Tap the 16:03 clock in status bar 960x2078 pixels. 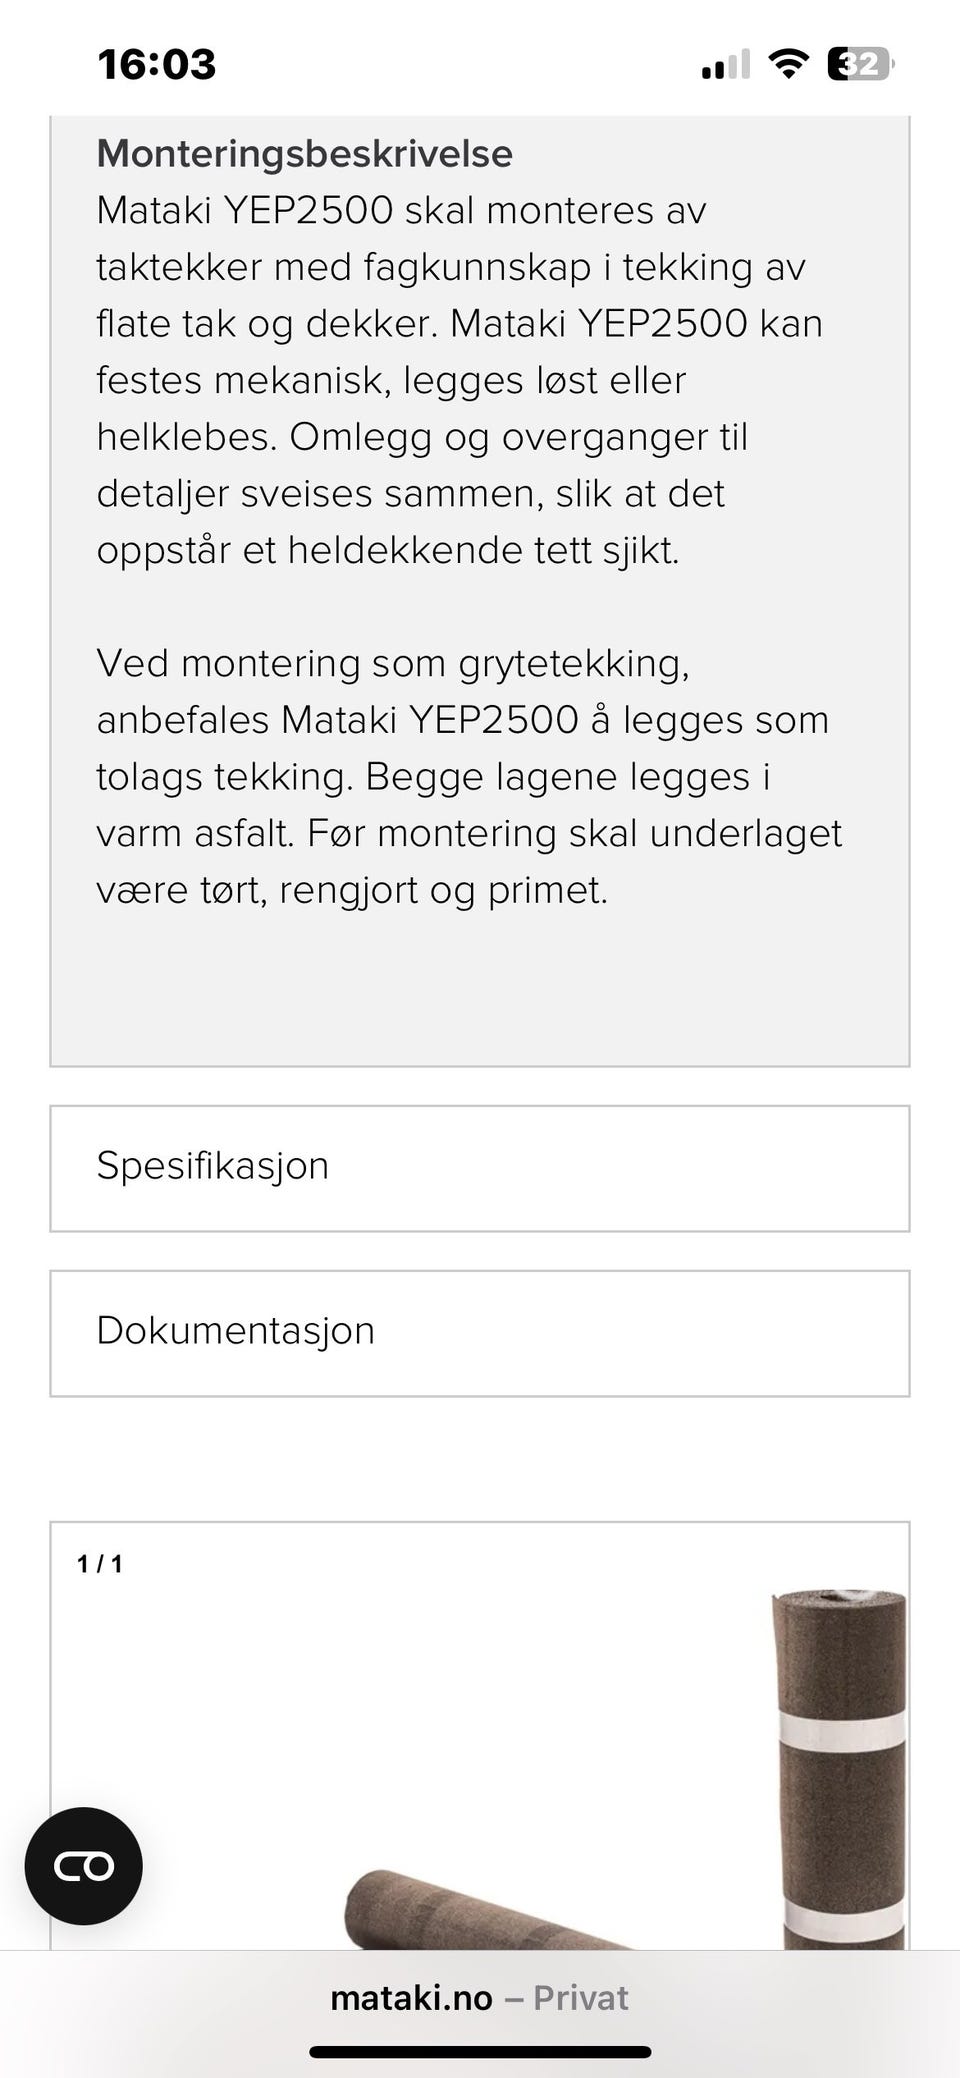pos(157,65)
